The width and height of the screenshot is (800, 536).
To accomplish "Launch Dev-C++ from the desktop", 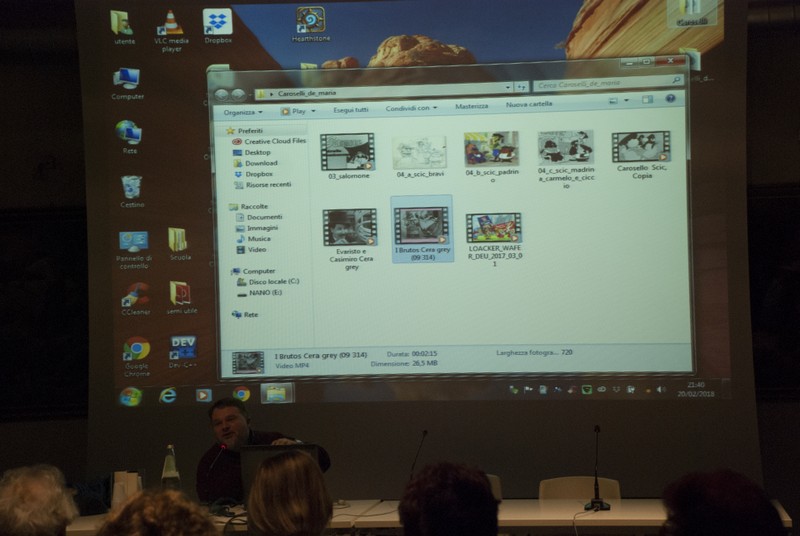I will pyautogui.click(x=182, y=352).
